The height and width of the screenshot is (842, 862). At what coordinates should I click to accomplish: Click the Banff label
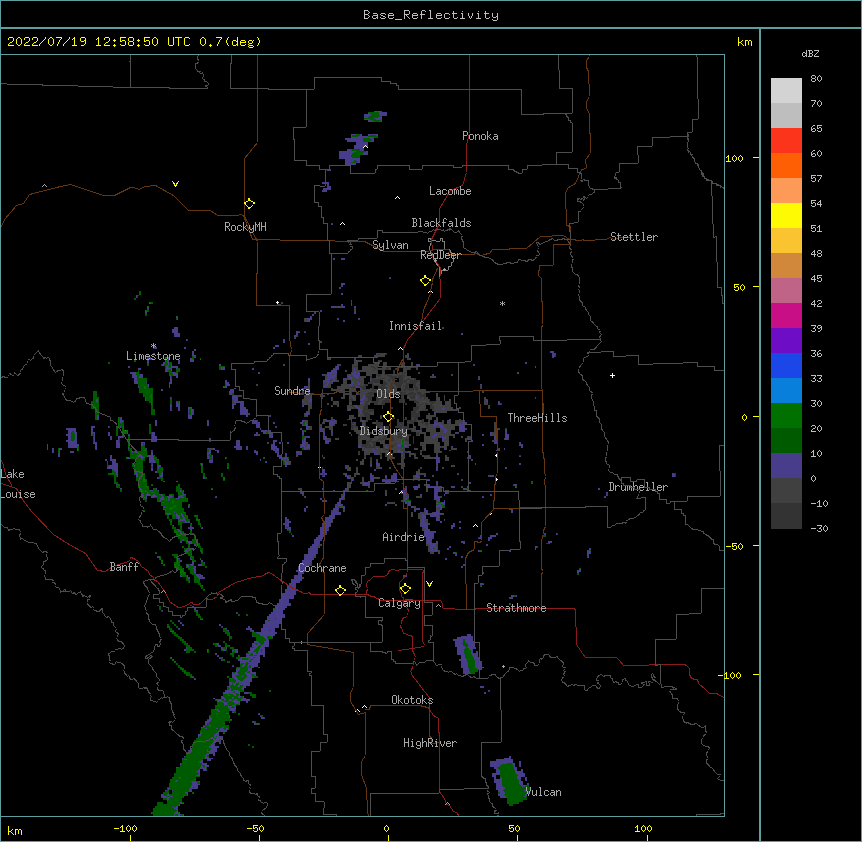click(124, 567)
